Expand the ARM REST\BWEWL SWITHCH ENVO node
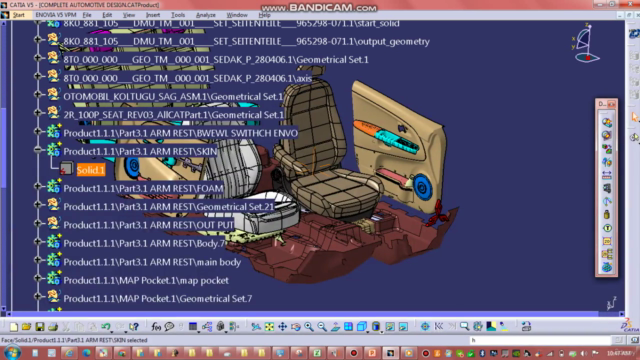 click(x=38, y=131)
